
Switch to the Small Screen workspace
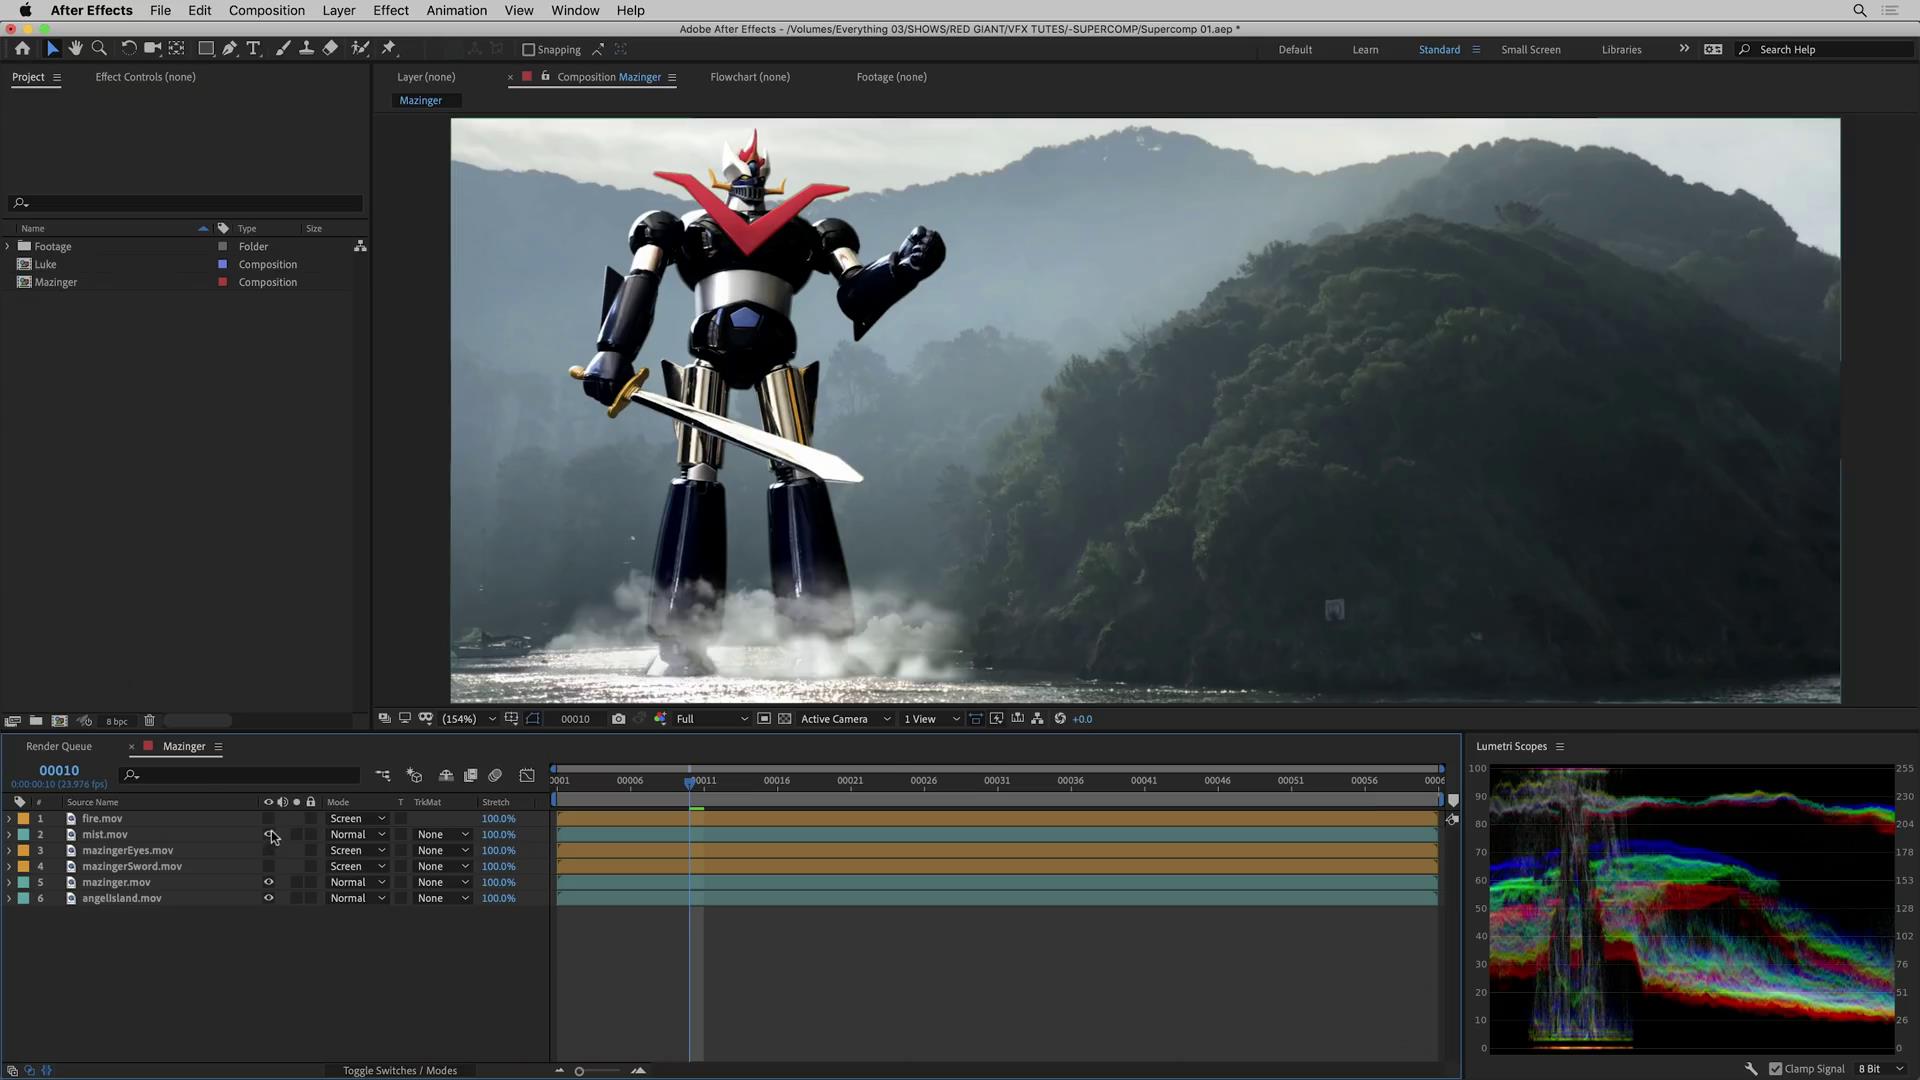(x=1530, y=49)
